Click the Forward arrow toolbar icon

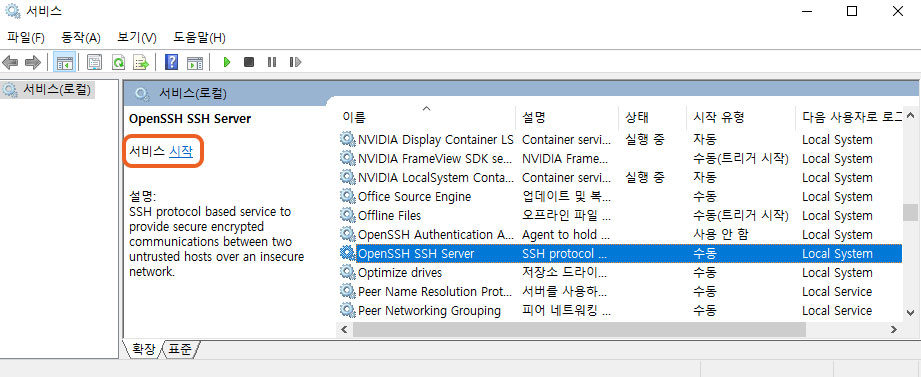33,62
